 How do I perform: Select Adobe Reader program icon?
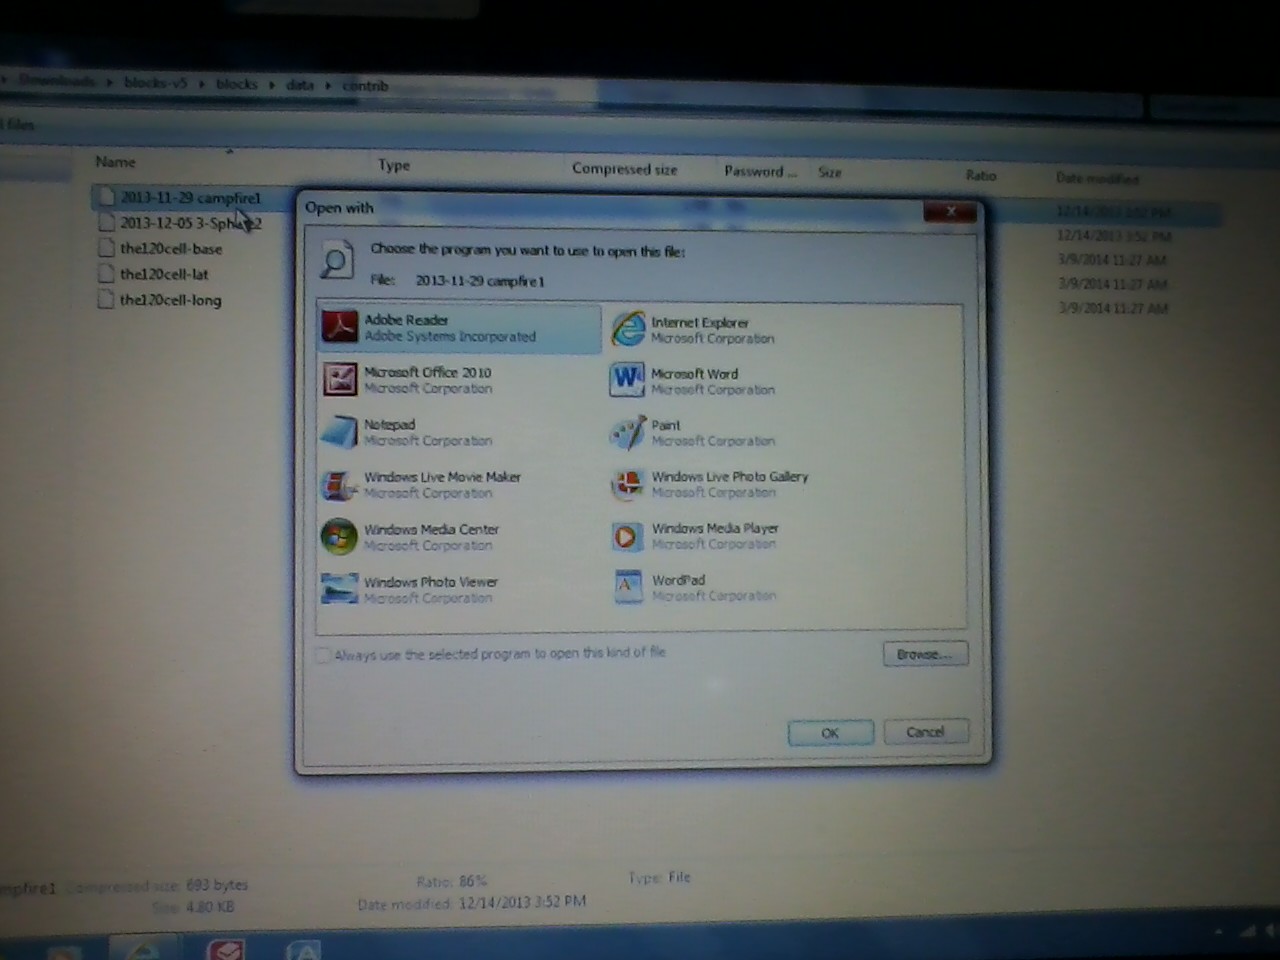point(340,327)
